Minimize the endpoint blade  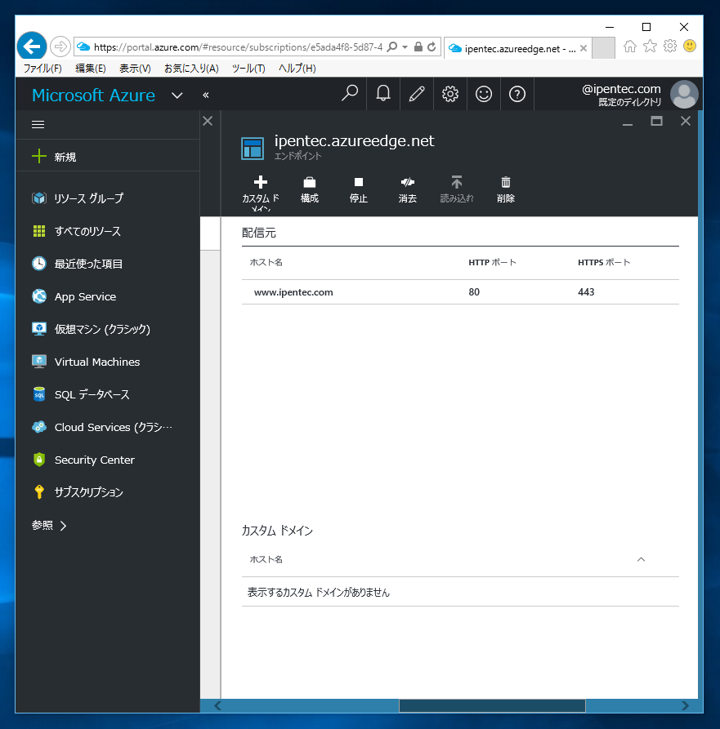point(628,124)
